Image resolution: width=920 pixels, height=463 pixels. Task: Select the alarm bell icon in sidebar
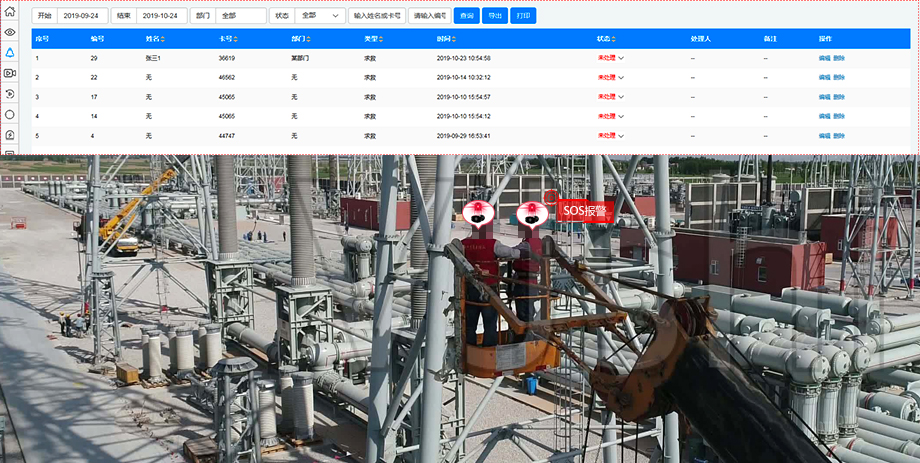pyautogui.click(x=10, y=52)
